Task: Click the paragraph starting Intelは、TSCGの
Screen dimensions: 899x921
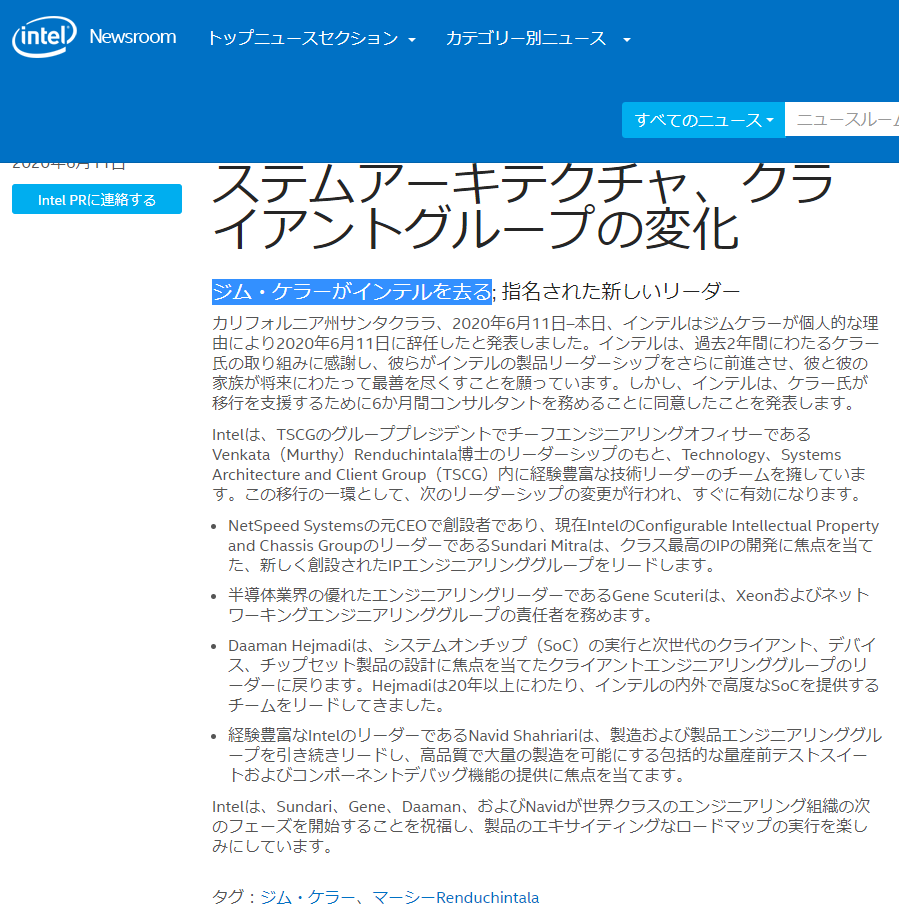Action: (x=538, y=464)
